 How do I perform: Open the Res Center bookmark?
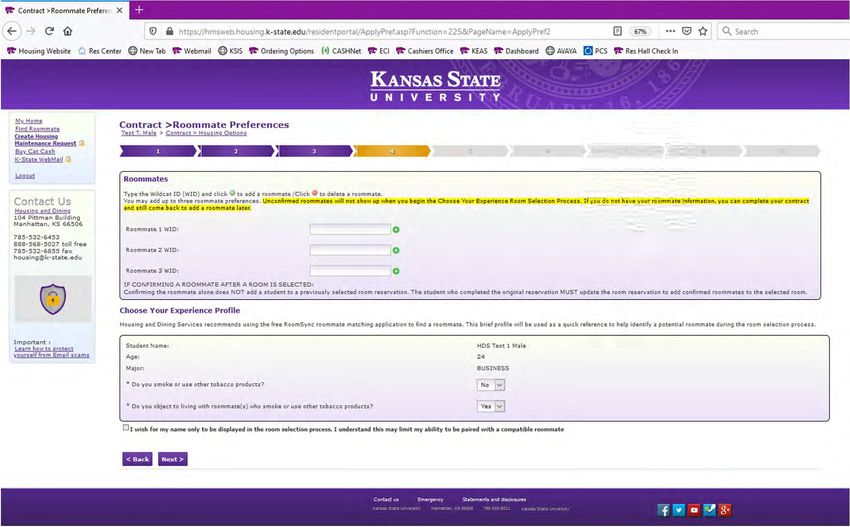coord(100,51)
